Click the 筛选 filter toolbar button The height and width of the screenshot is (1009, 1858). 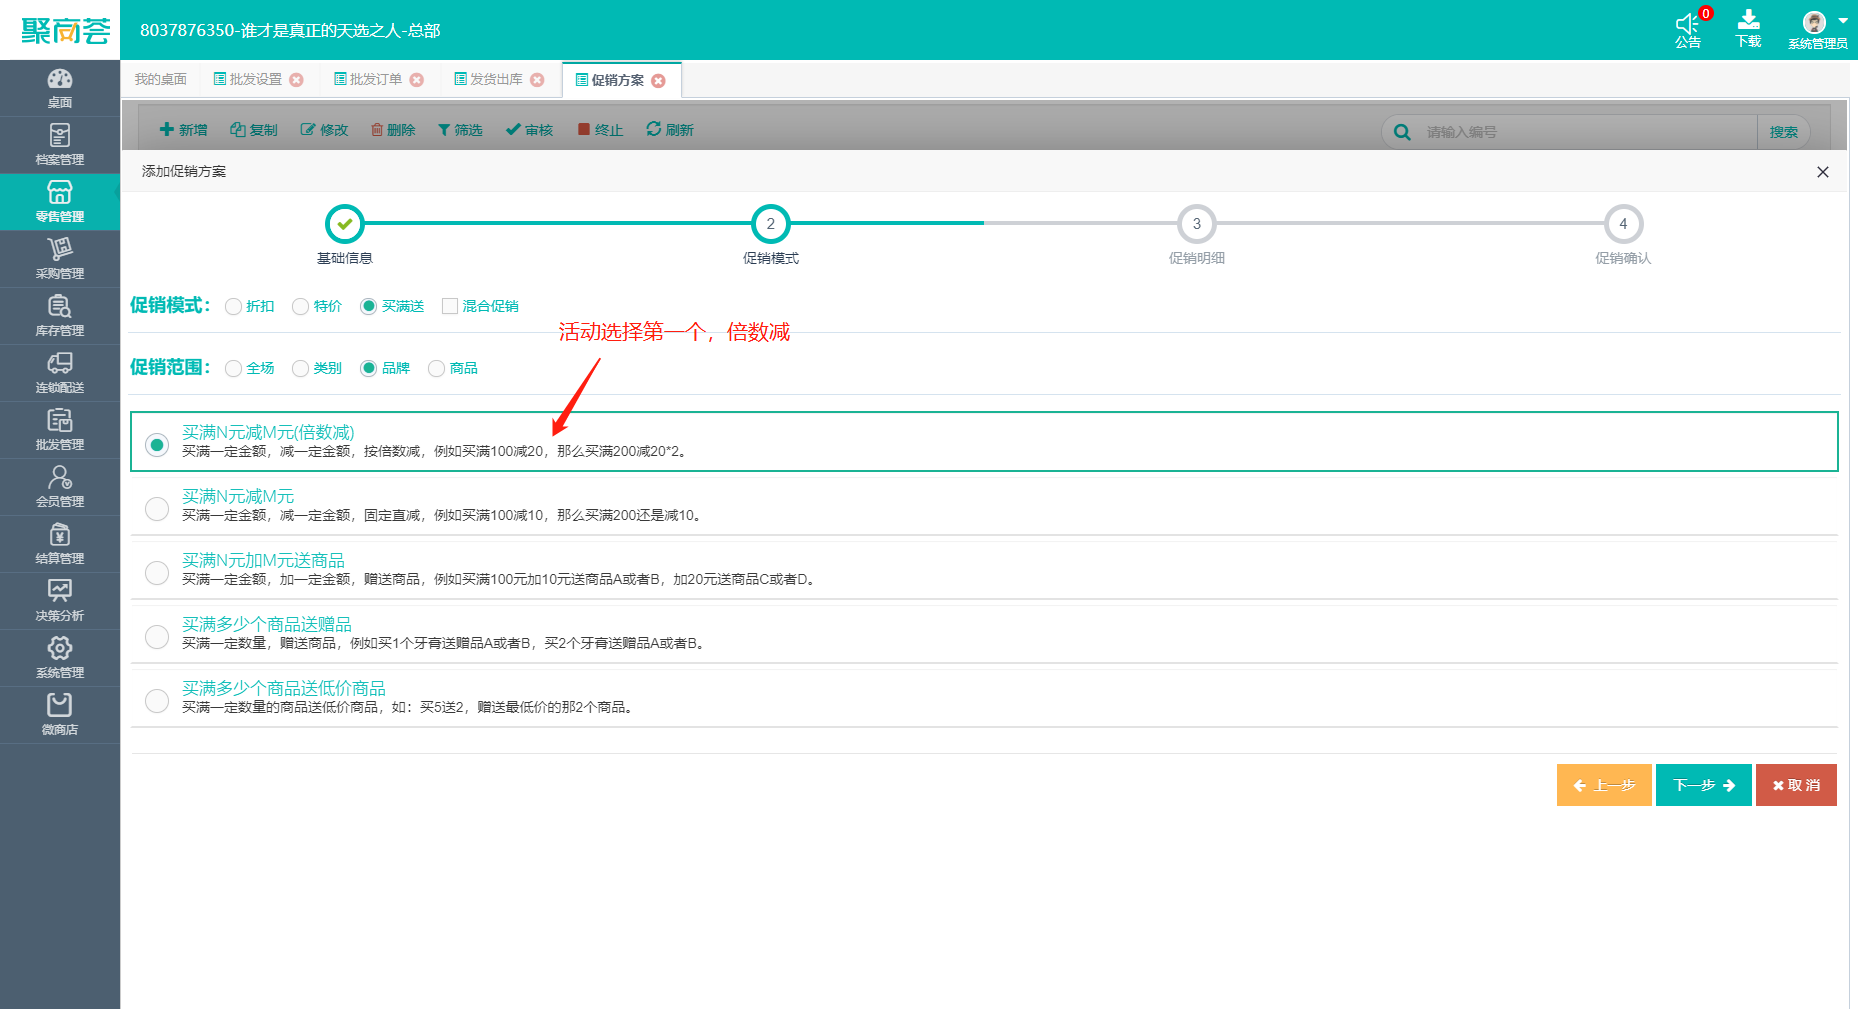pyautogui.click(x=460, y=130)
